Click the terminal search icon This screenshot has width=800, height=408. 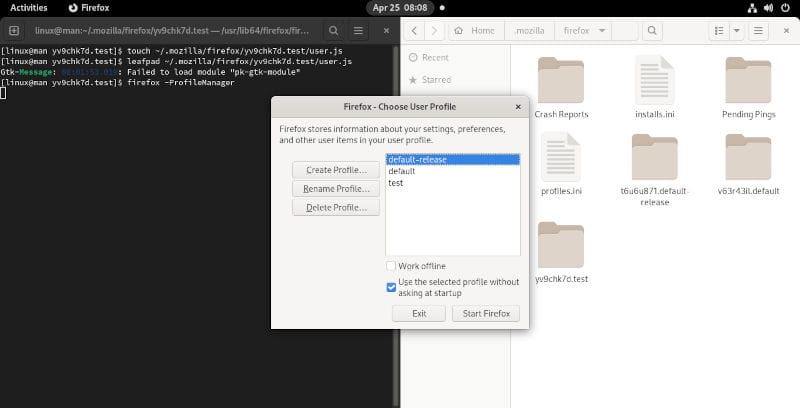(333, 31)
